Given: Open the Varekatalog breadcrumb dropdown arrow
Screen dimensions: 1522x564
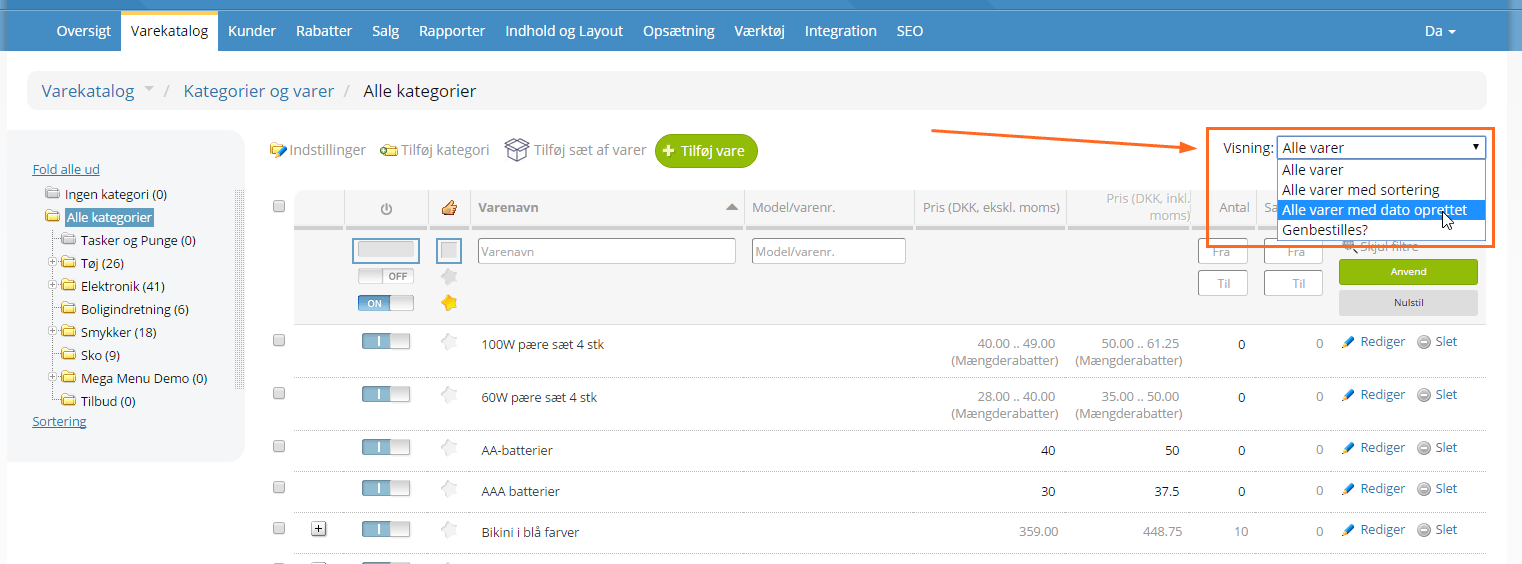Looking at the screenshot, I should coord(149,89).
